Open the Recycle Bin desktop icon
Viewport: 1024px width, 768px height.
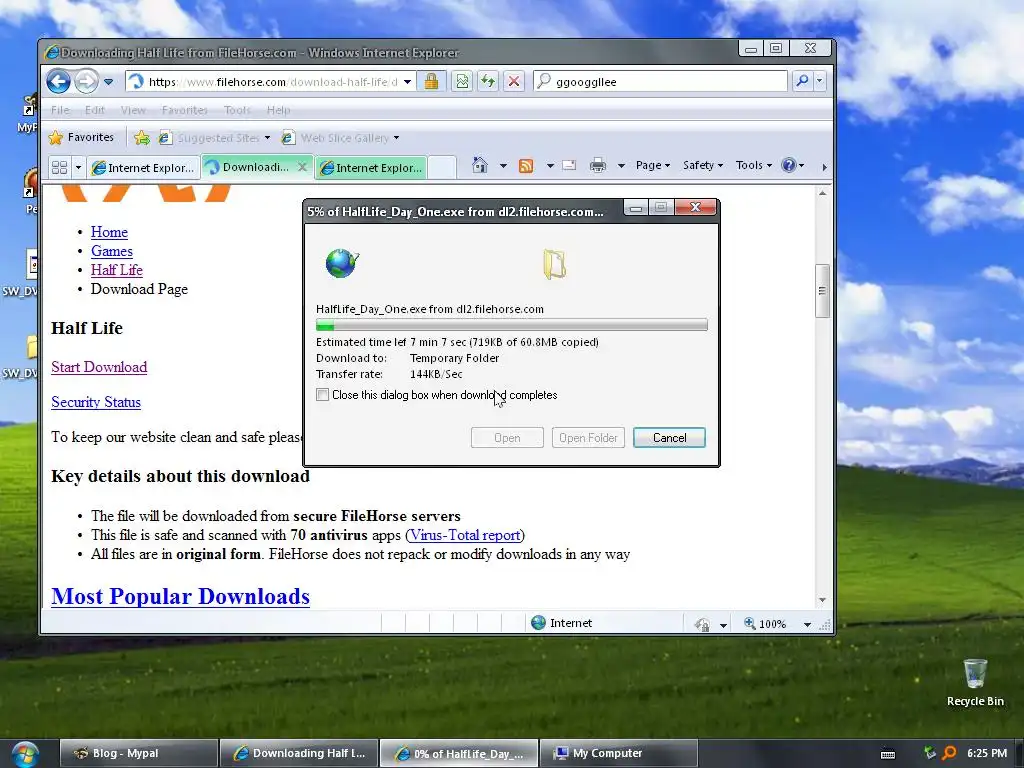[975, 682]
